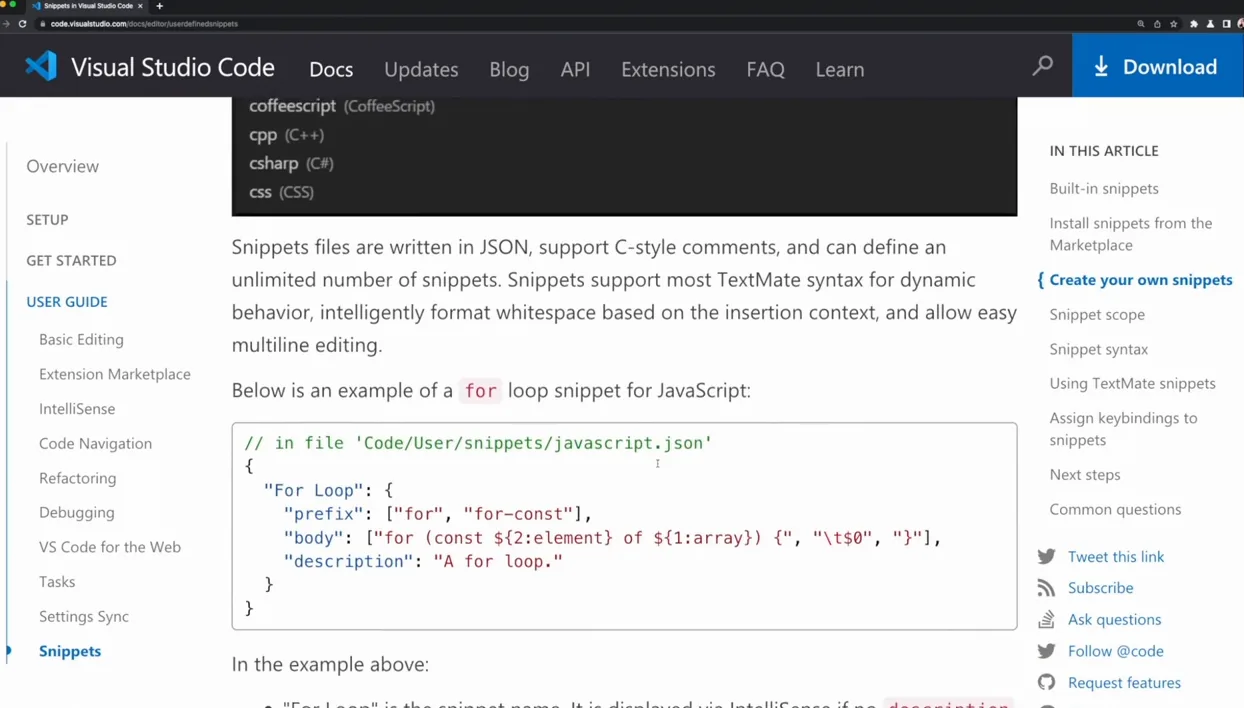
Task: Reload the page with the browser refresh icon
Action: click(x=22, y=23)
